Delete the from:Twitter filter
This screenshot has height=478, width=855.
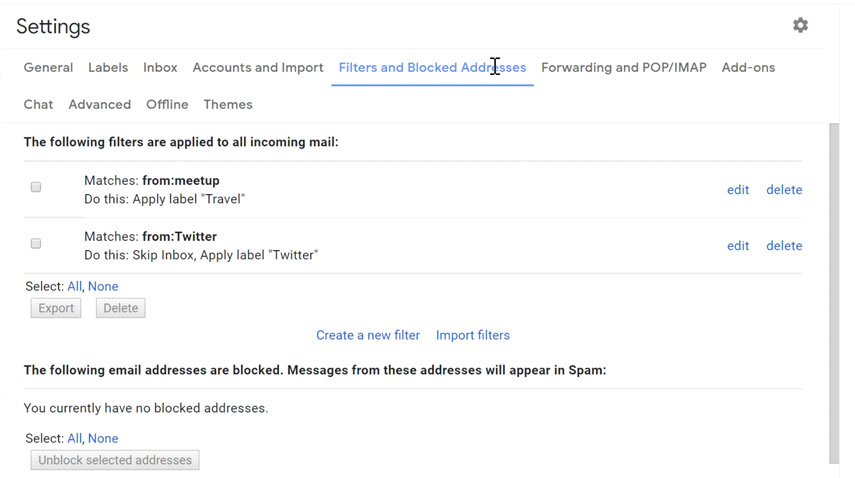[x=784, y=246]
